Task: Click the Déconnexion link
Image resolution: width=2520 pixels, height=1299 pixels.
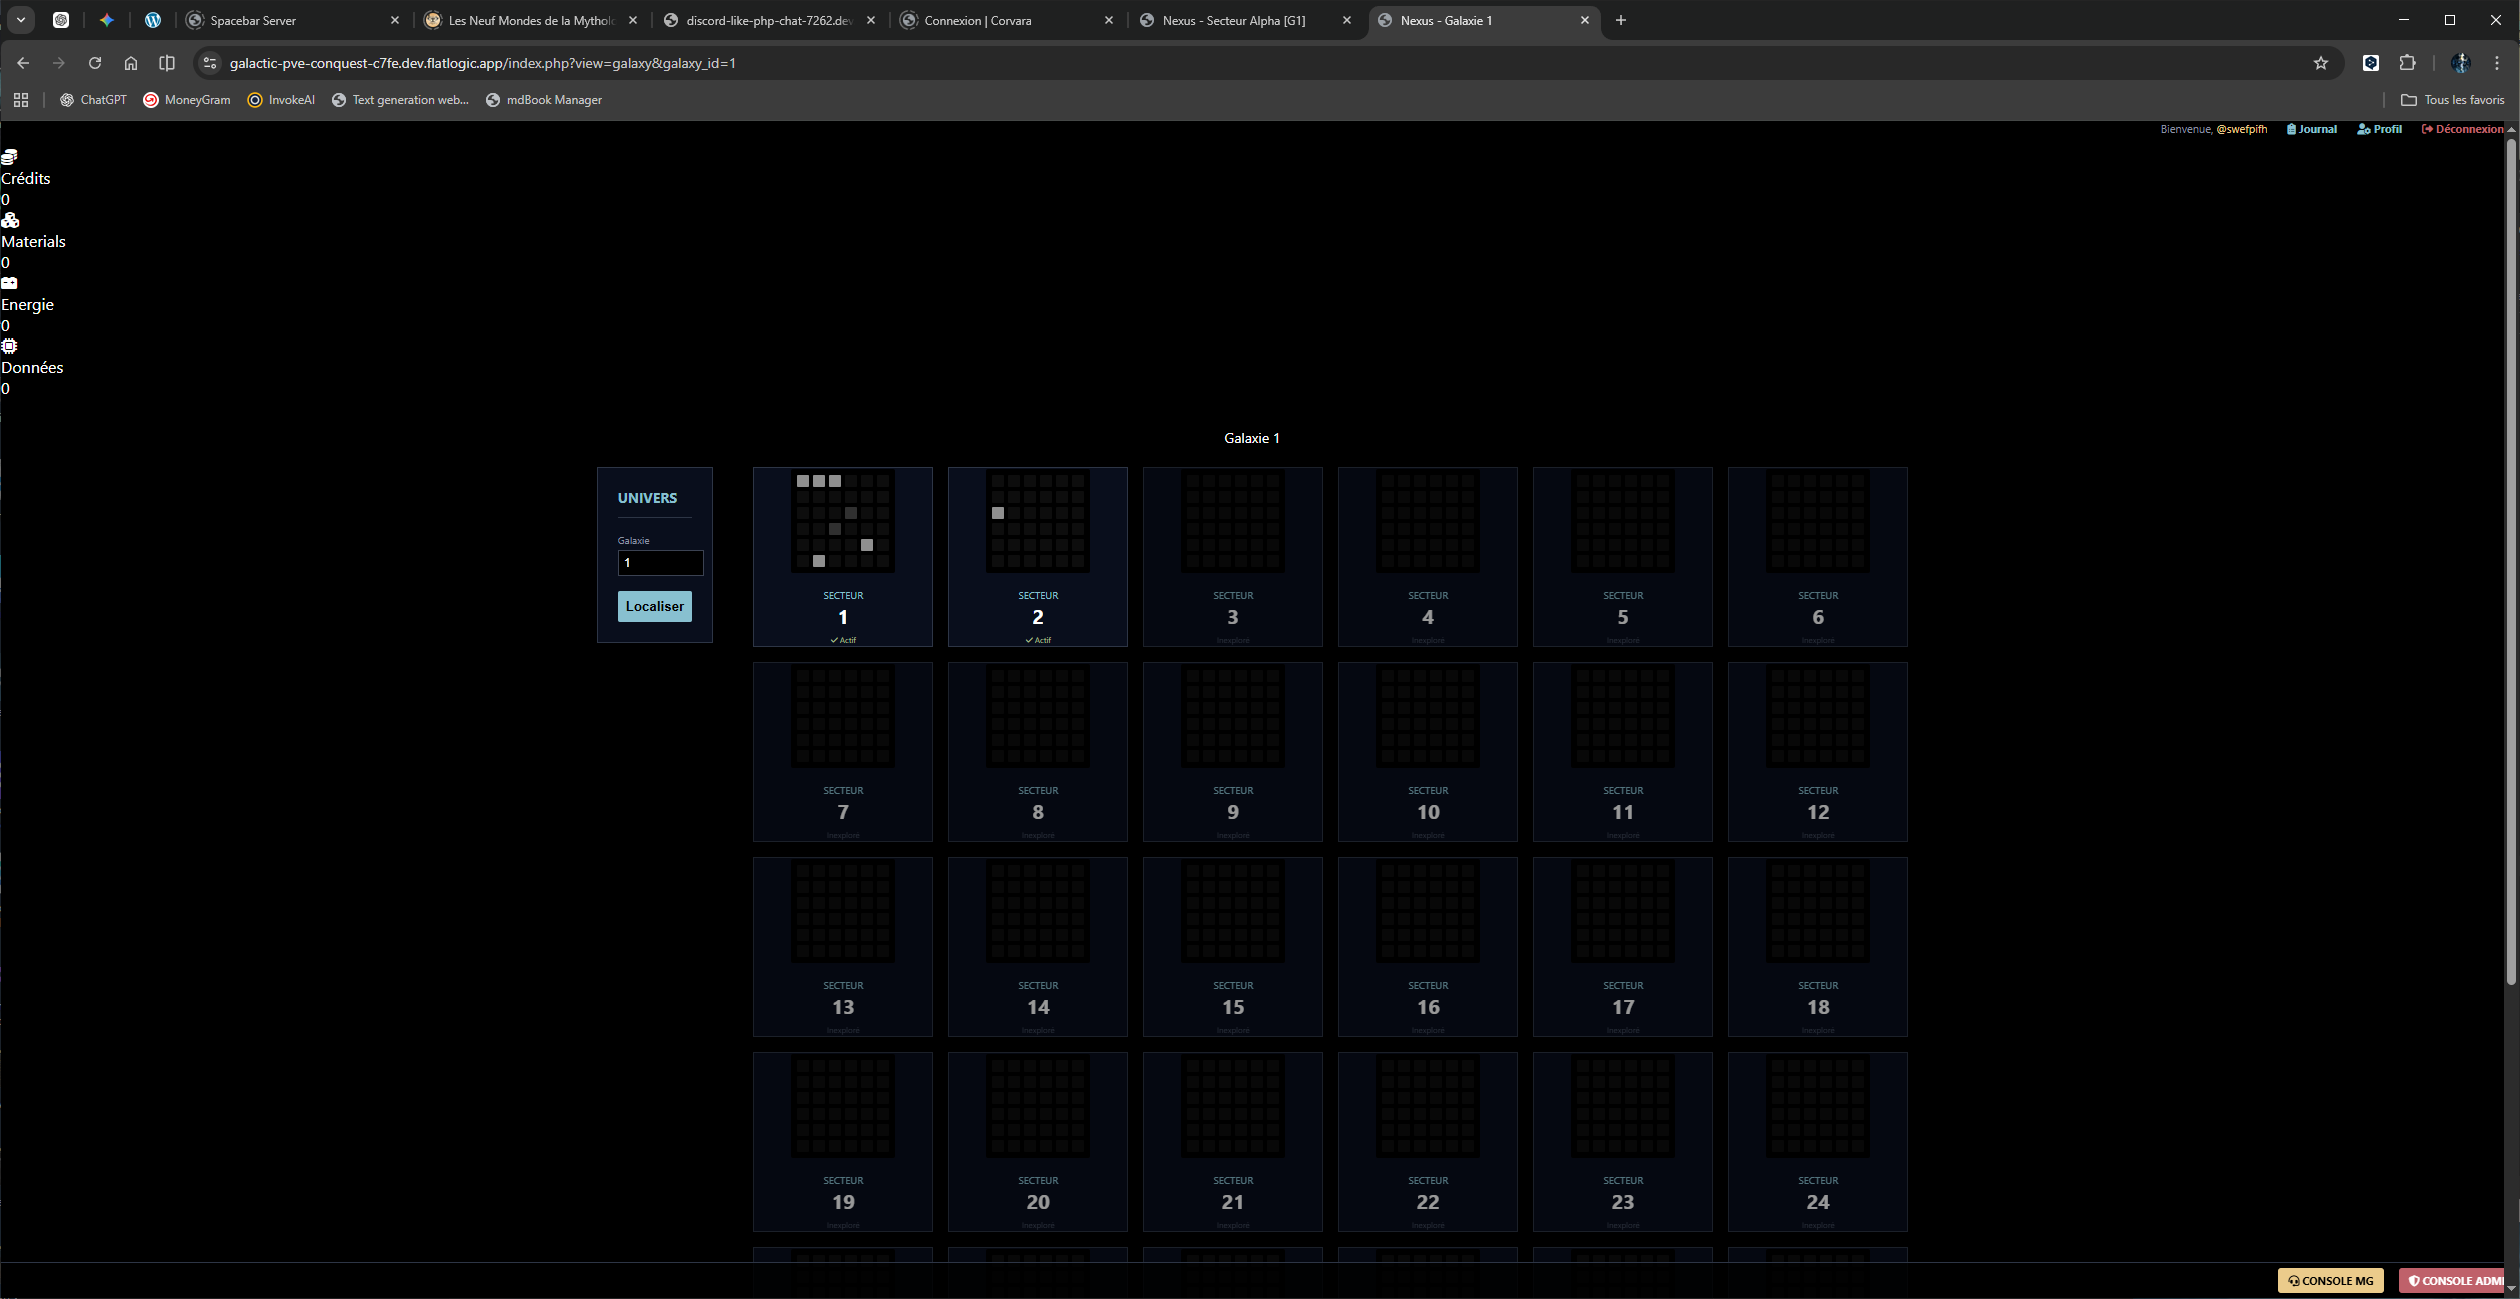Action: (x=2462, y=129)
